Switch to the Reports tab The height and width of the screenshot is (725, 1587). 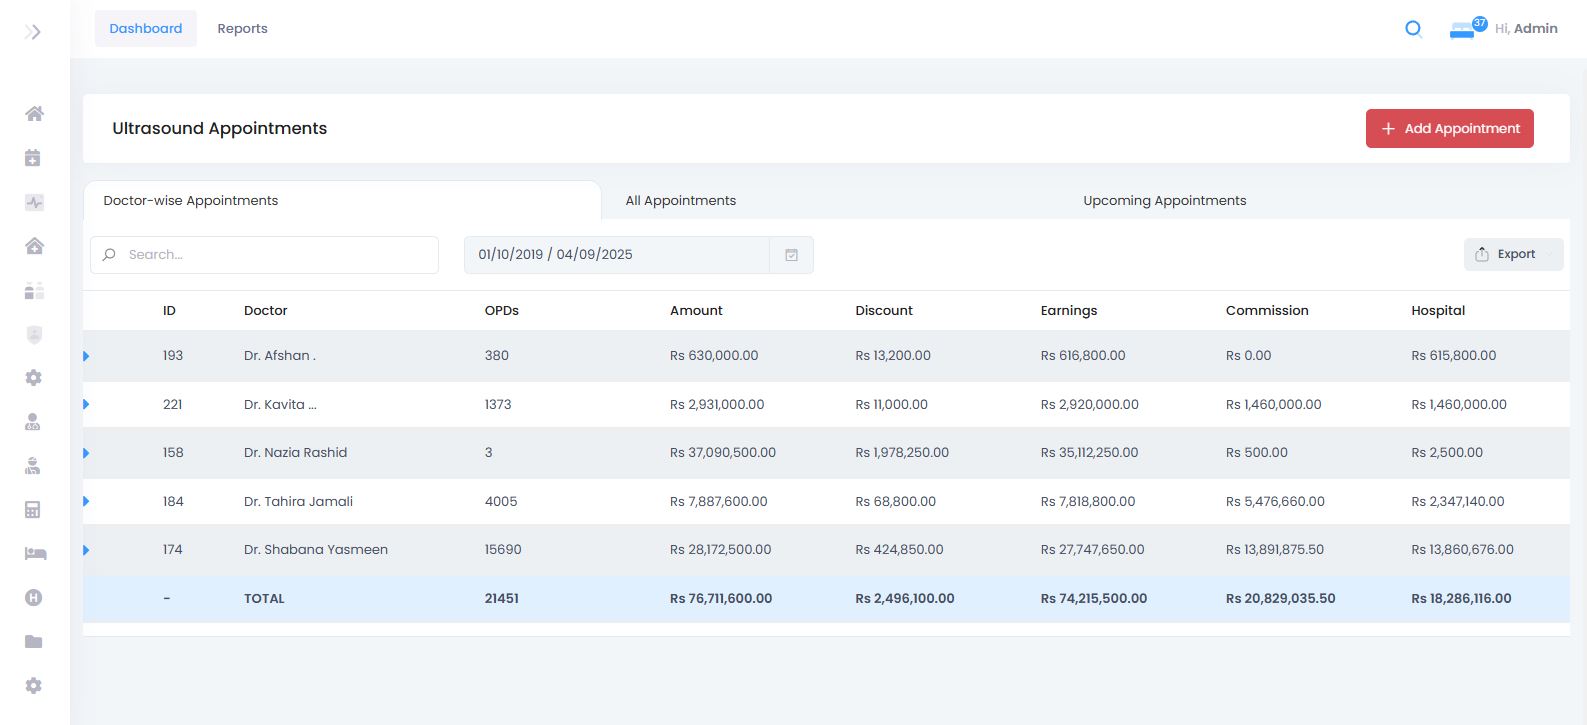pos(242,28)
